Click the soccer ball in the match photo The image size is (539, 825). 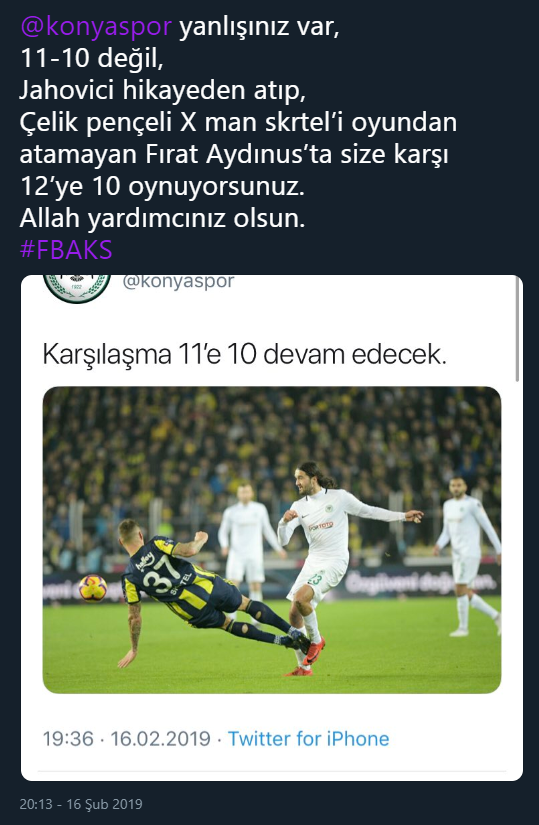point(93,588)
